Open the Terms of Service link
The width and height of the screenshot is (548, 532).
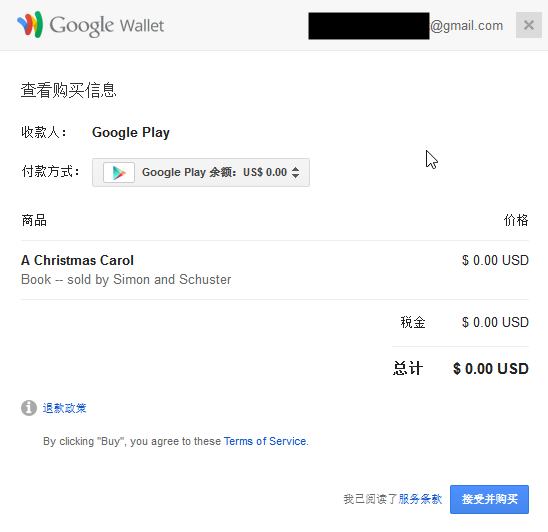point(266,441)
